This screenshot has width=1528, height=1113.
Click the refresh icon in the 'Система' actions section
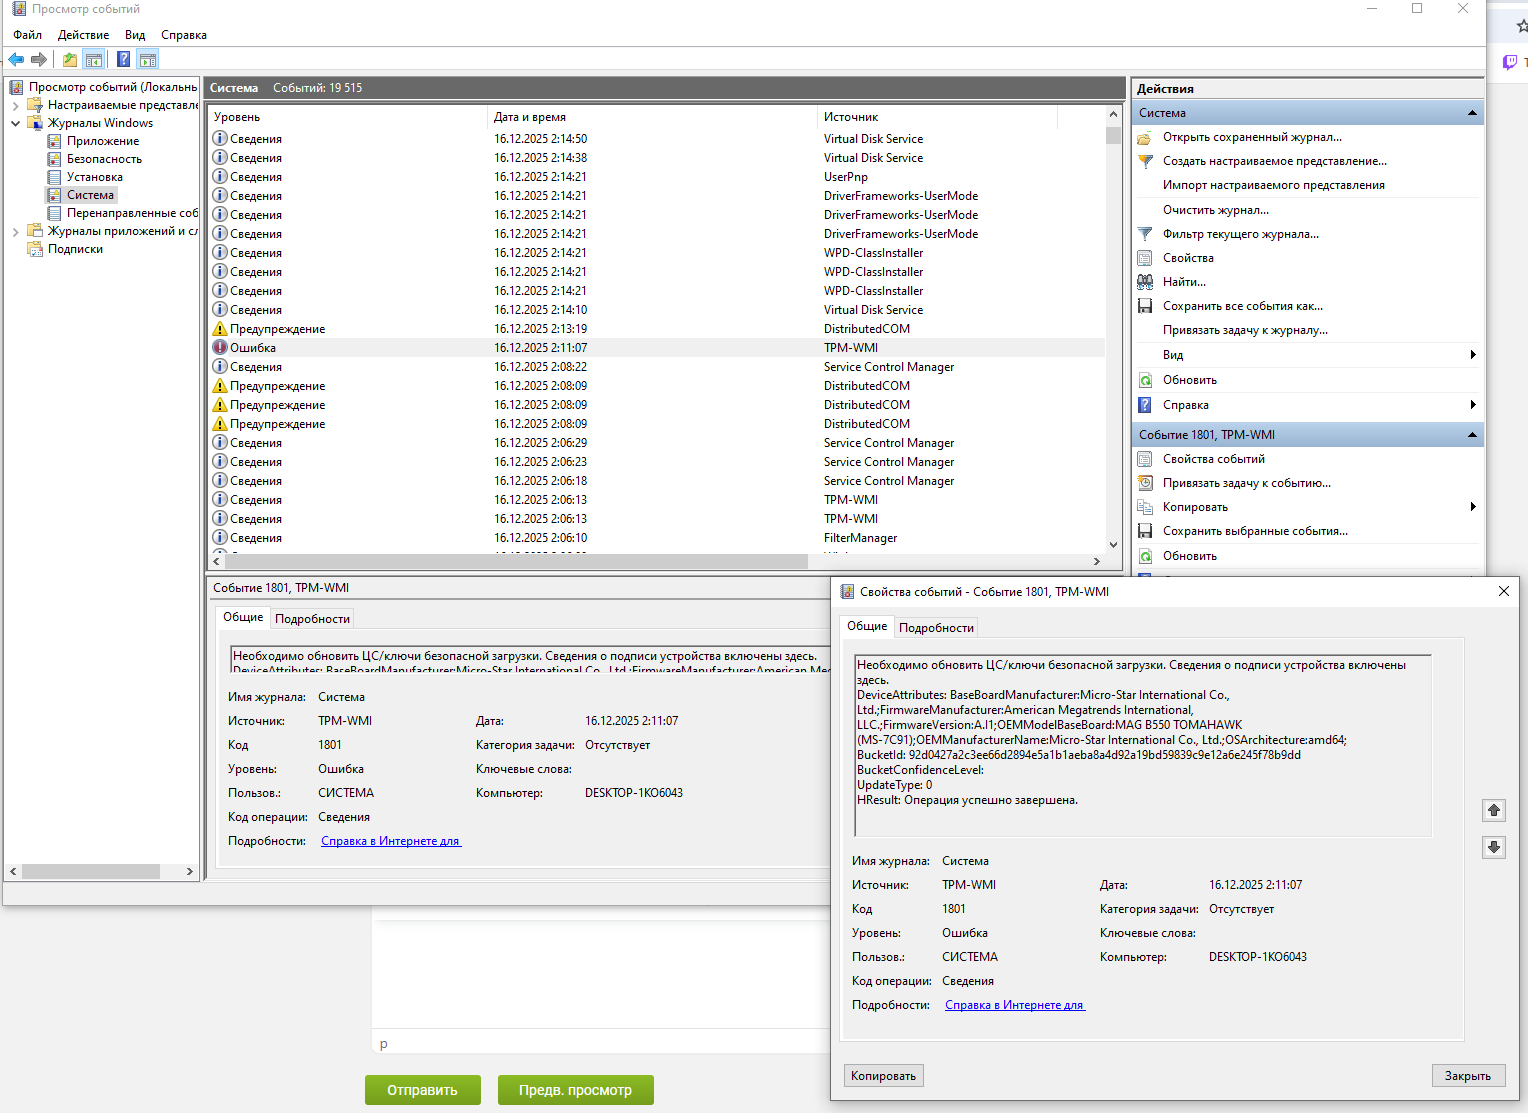pos(1145,380)
